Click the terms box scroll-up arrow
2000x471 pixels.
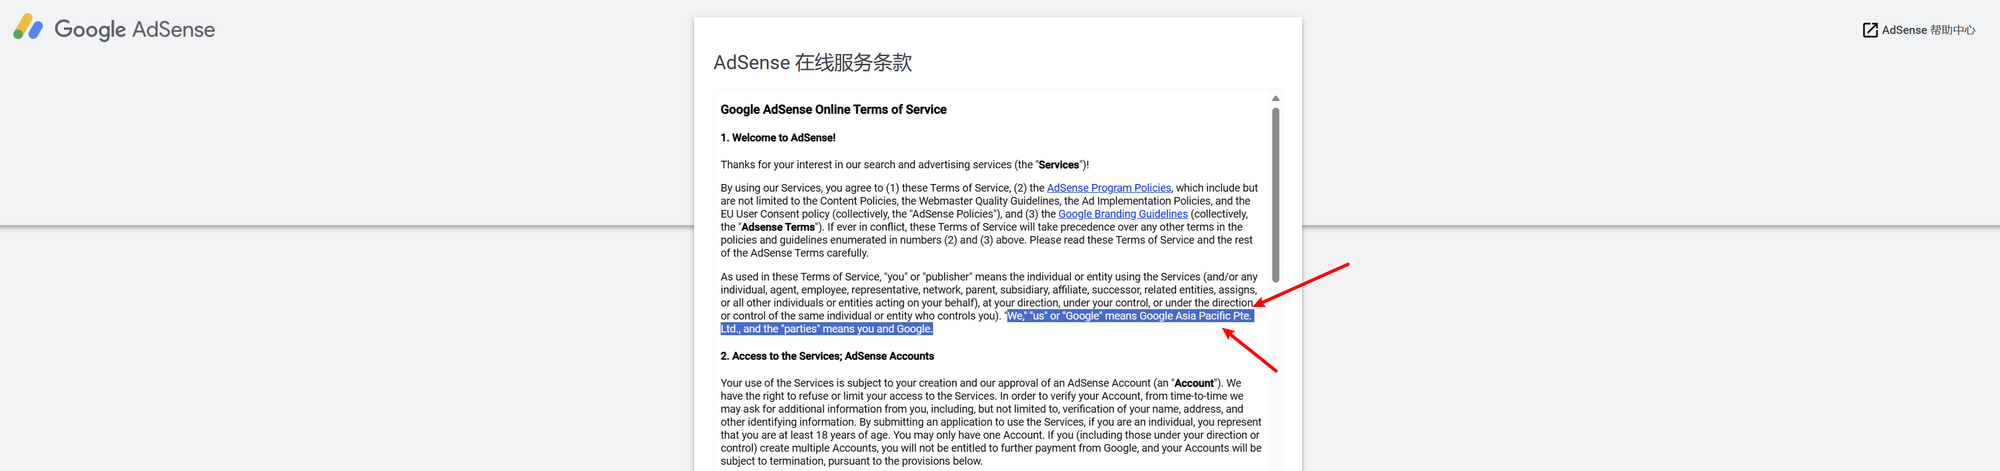click(x=1275, y=98)
